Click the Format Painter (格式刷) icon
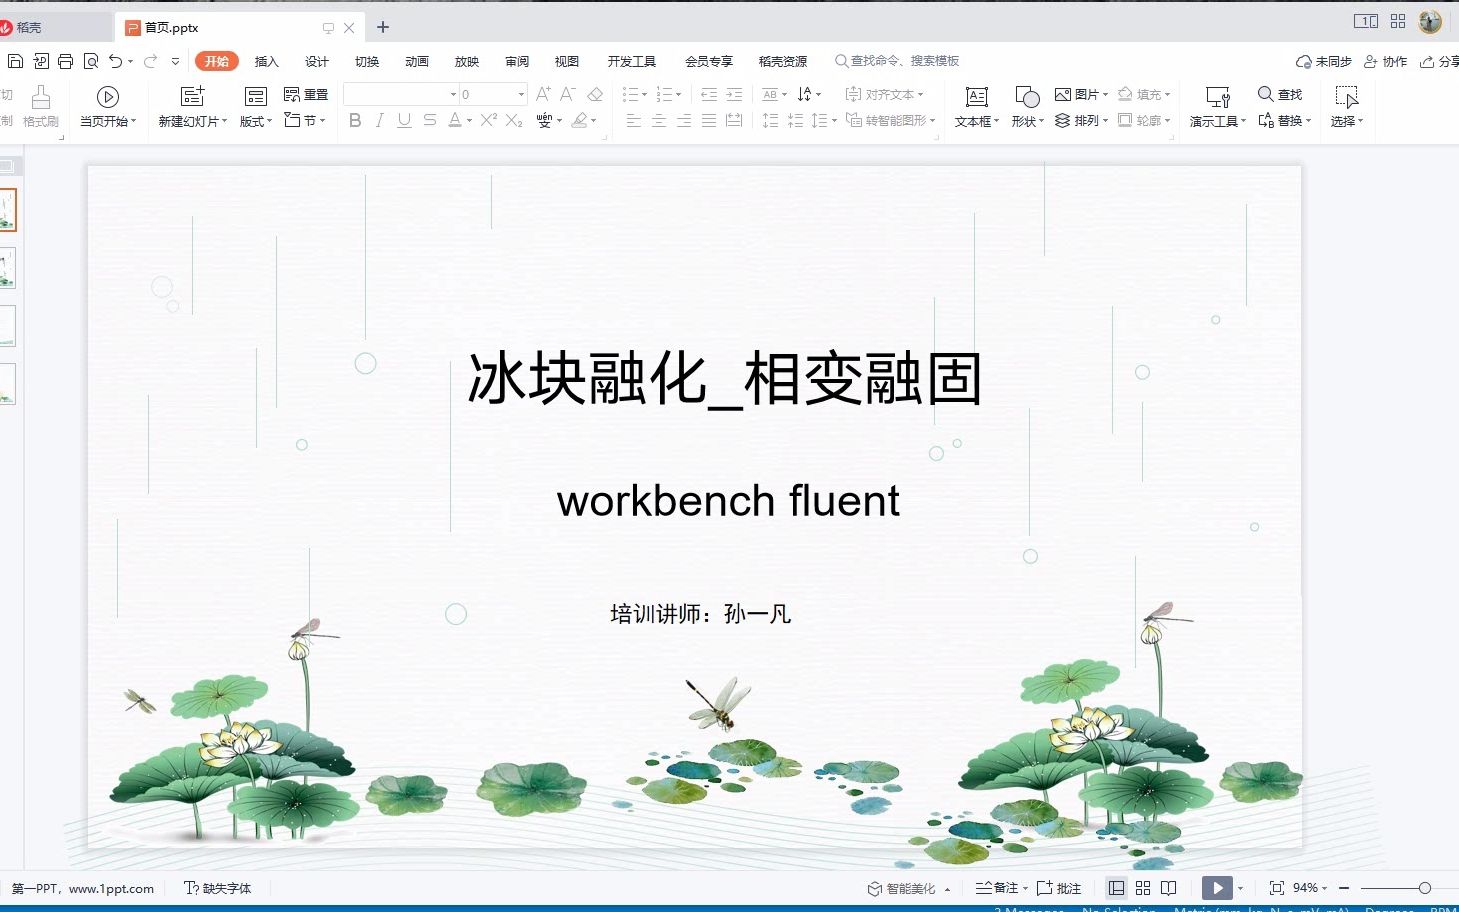The image size is (1459, 912). tap(41, 97)
